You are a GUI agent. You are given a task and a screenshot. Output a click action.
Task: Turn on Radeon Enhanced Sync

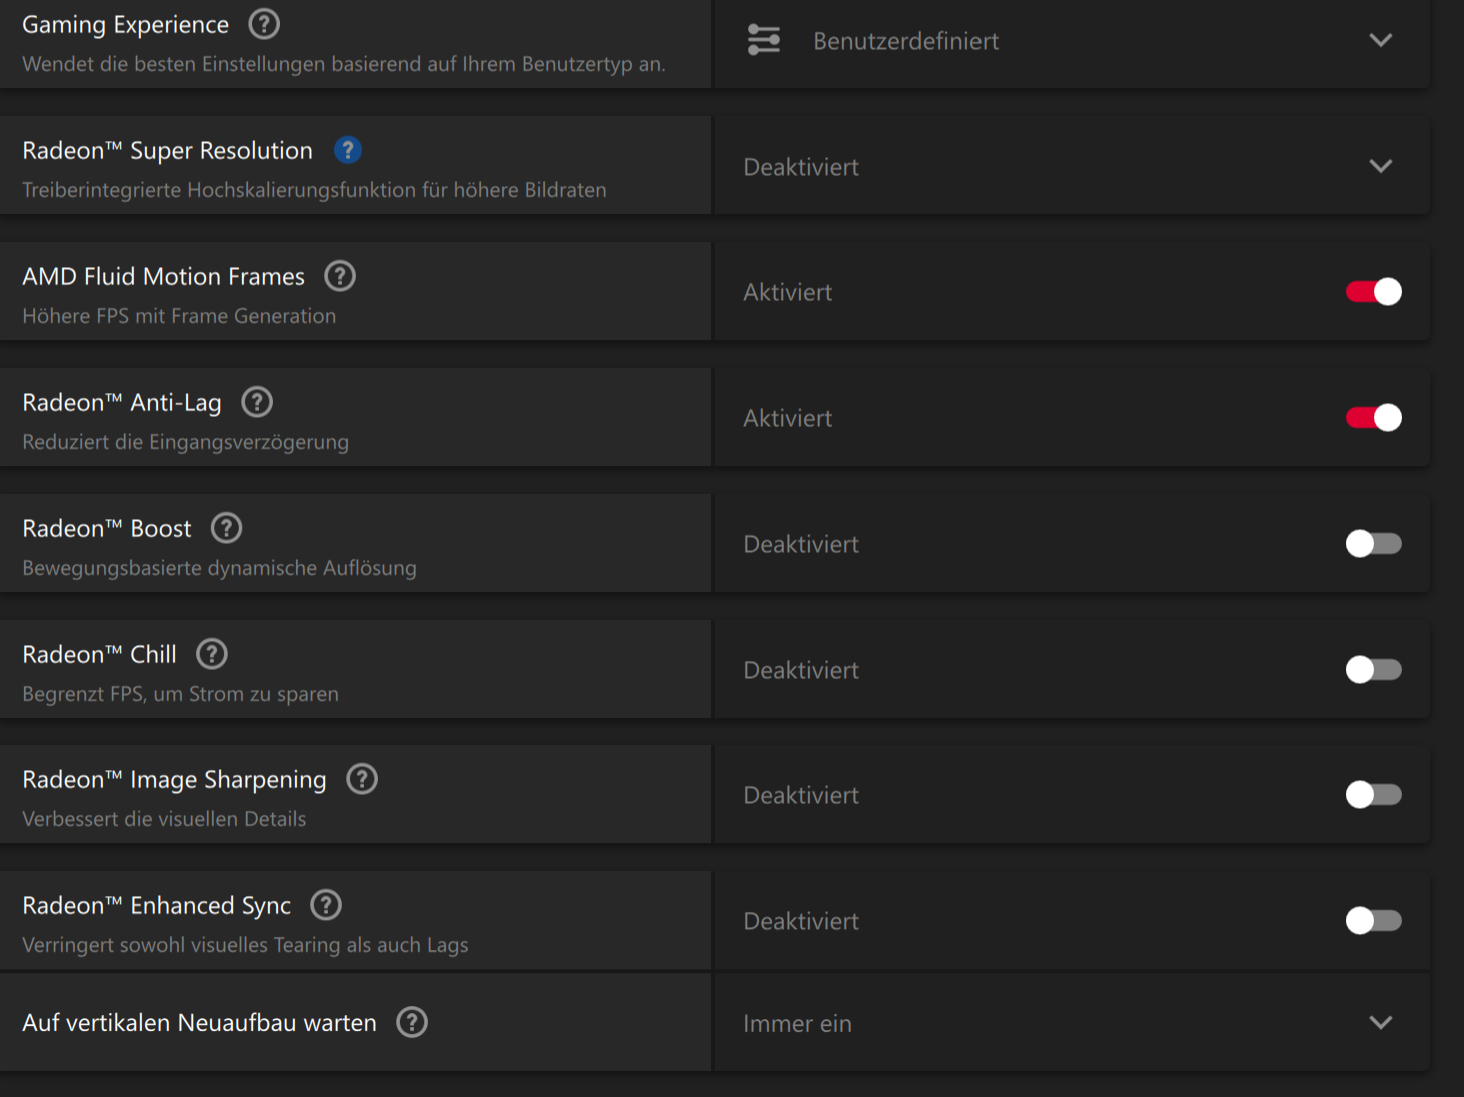pyautogui.click(x=1373, y=921)
